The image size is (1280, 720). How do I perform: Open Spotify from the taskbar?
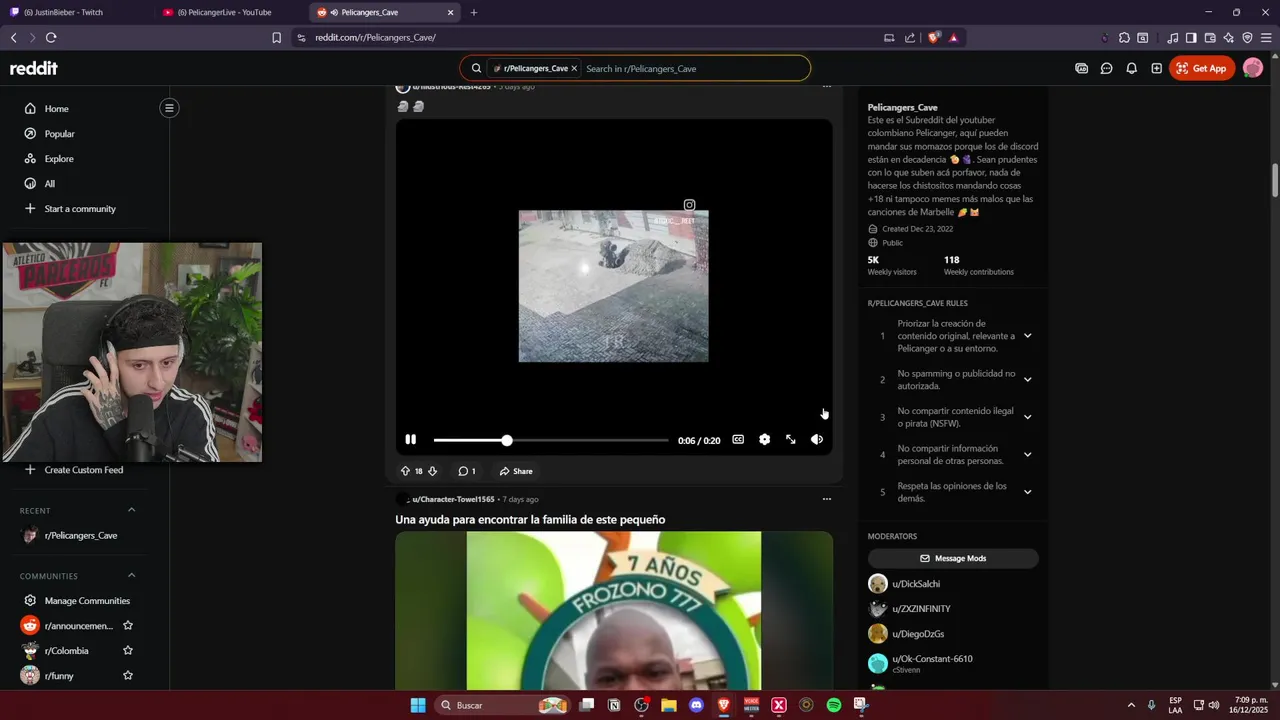tap(833, 705)
